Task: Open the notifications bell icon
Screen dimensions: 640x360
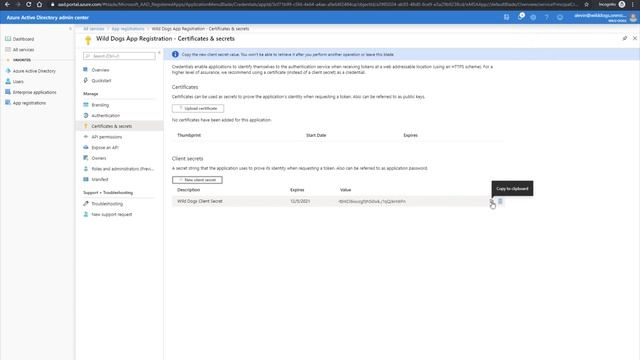Action: 520,17
